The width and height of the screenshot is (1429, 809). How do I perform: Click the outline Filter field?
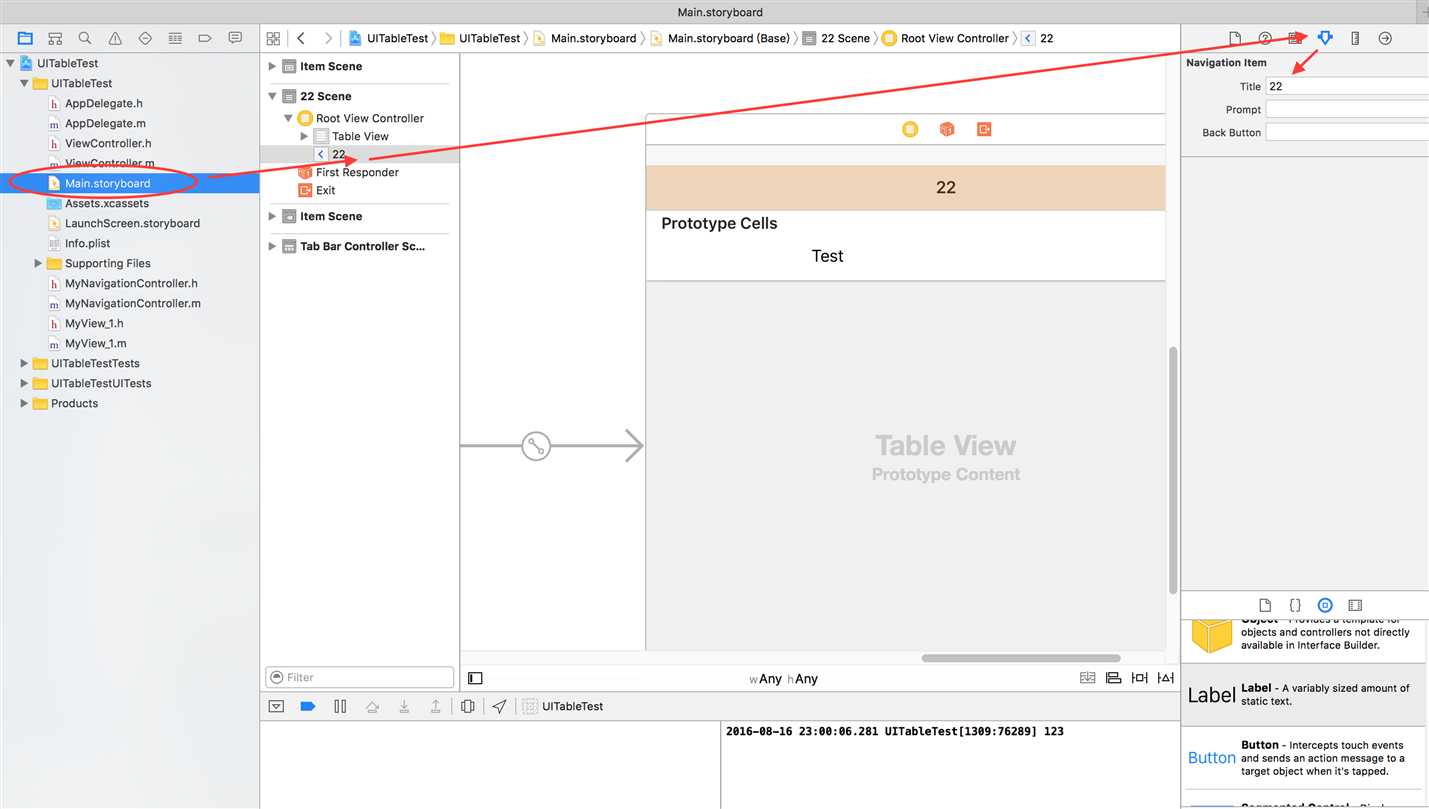(360, 677)
